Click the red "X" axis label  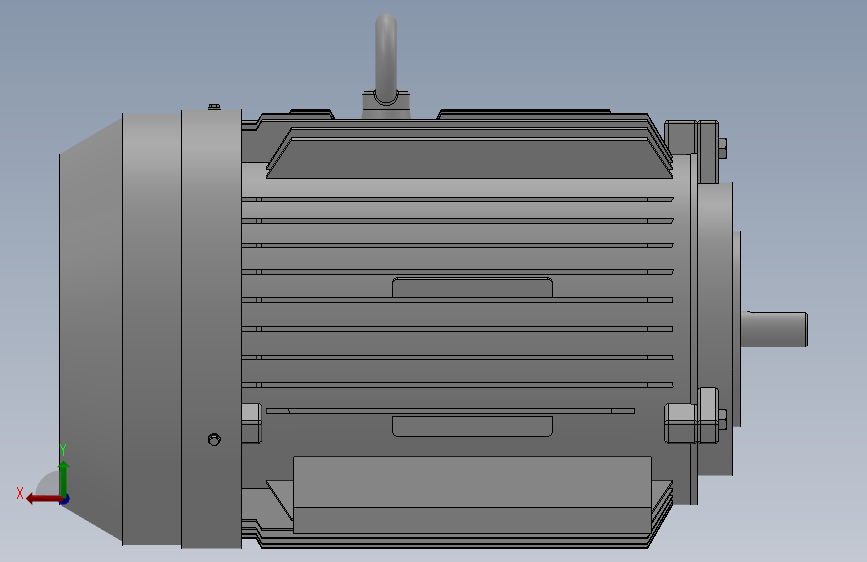tap(20, 493)
